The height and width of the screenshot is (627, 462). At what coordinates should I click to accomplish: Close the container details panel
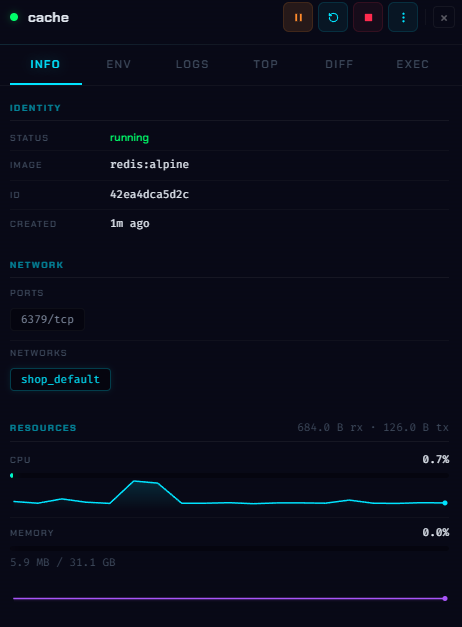444,18
